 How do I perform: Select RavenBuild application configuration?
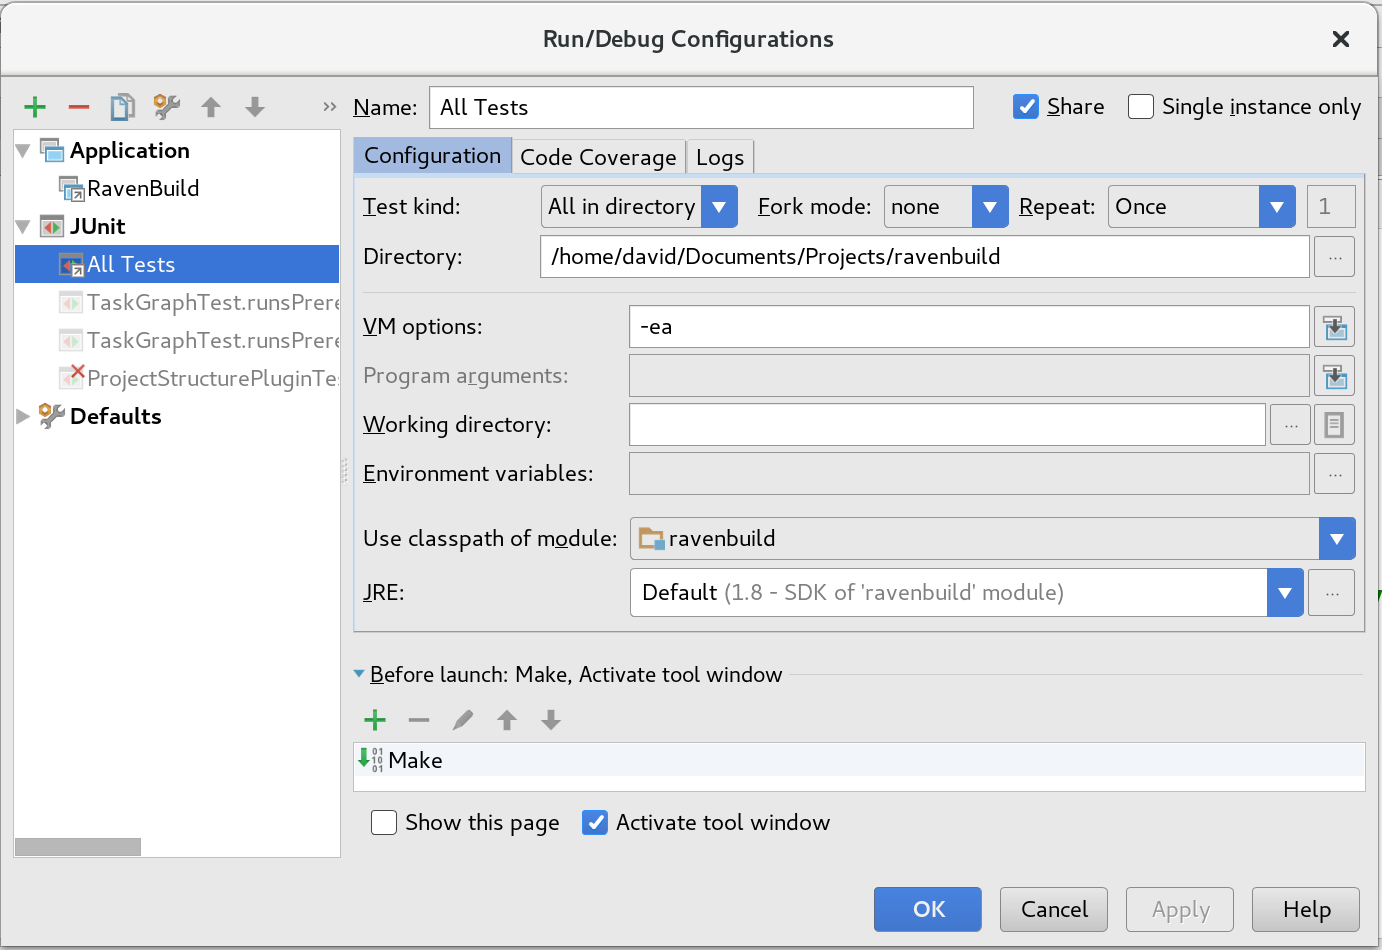(x=143, y=189)
